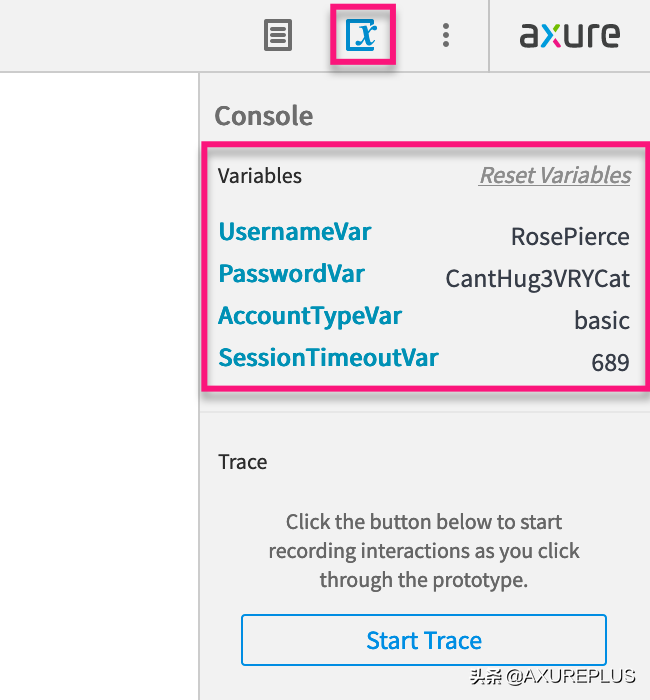Select the AccountTypeVar variable name
Viewport: 650px width, 700px height.
tap(310, 316)
